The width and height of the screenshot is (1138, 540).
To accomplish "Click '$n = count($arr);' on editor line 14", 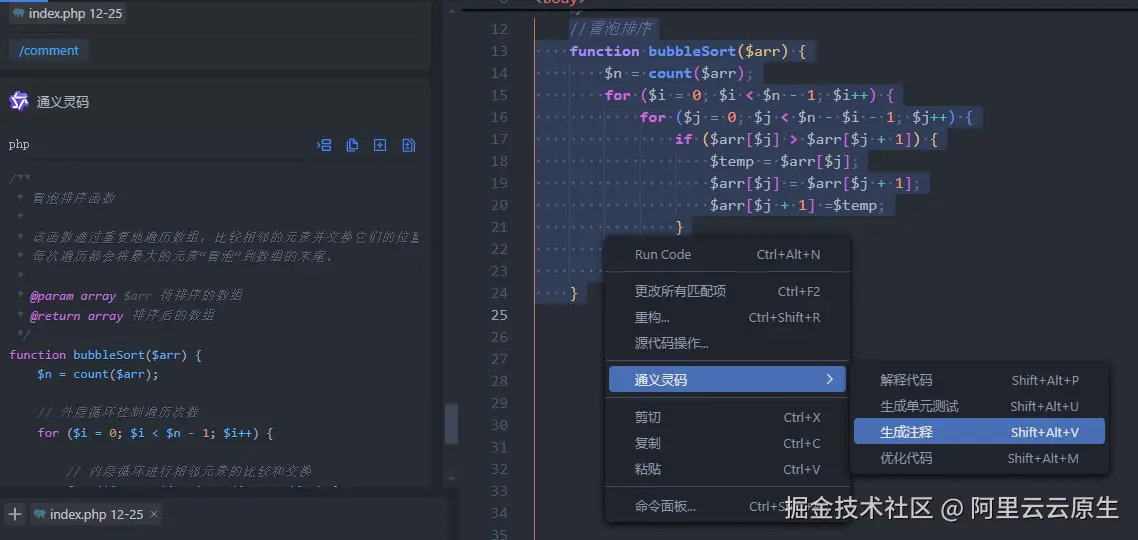I will tap(679, 73).
